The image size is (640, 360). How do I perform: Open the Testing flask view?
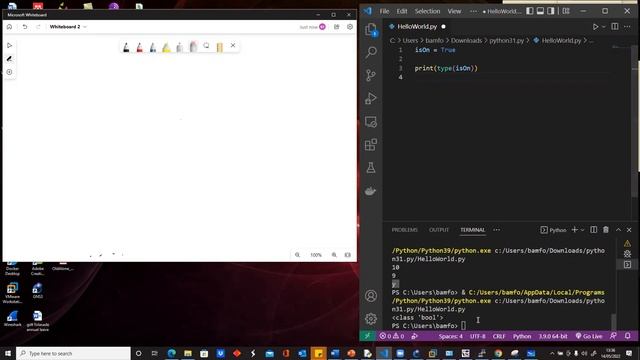pos(371,167)
